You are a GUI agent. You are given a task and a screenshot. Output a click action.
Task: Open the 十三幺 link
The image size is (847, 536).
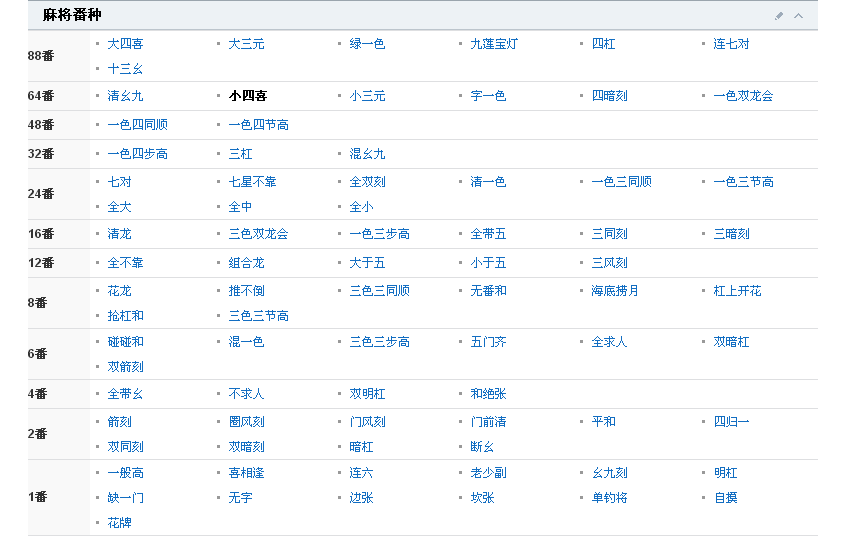coord(125,69)
